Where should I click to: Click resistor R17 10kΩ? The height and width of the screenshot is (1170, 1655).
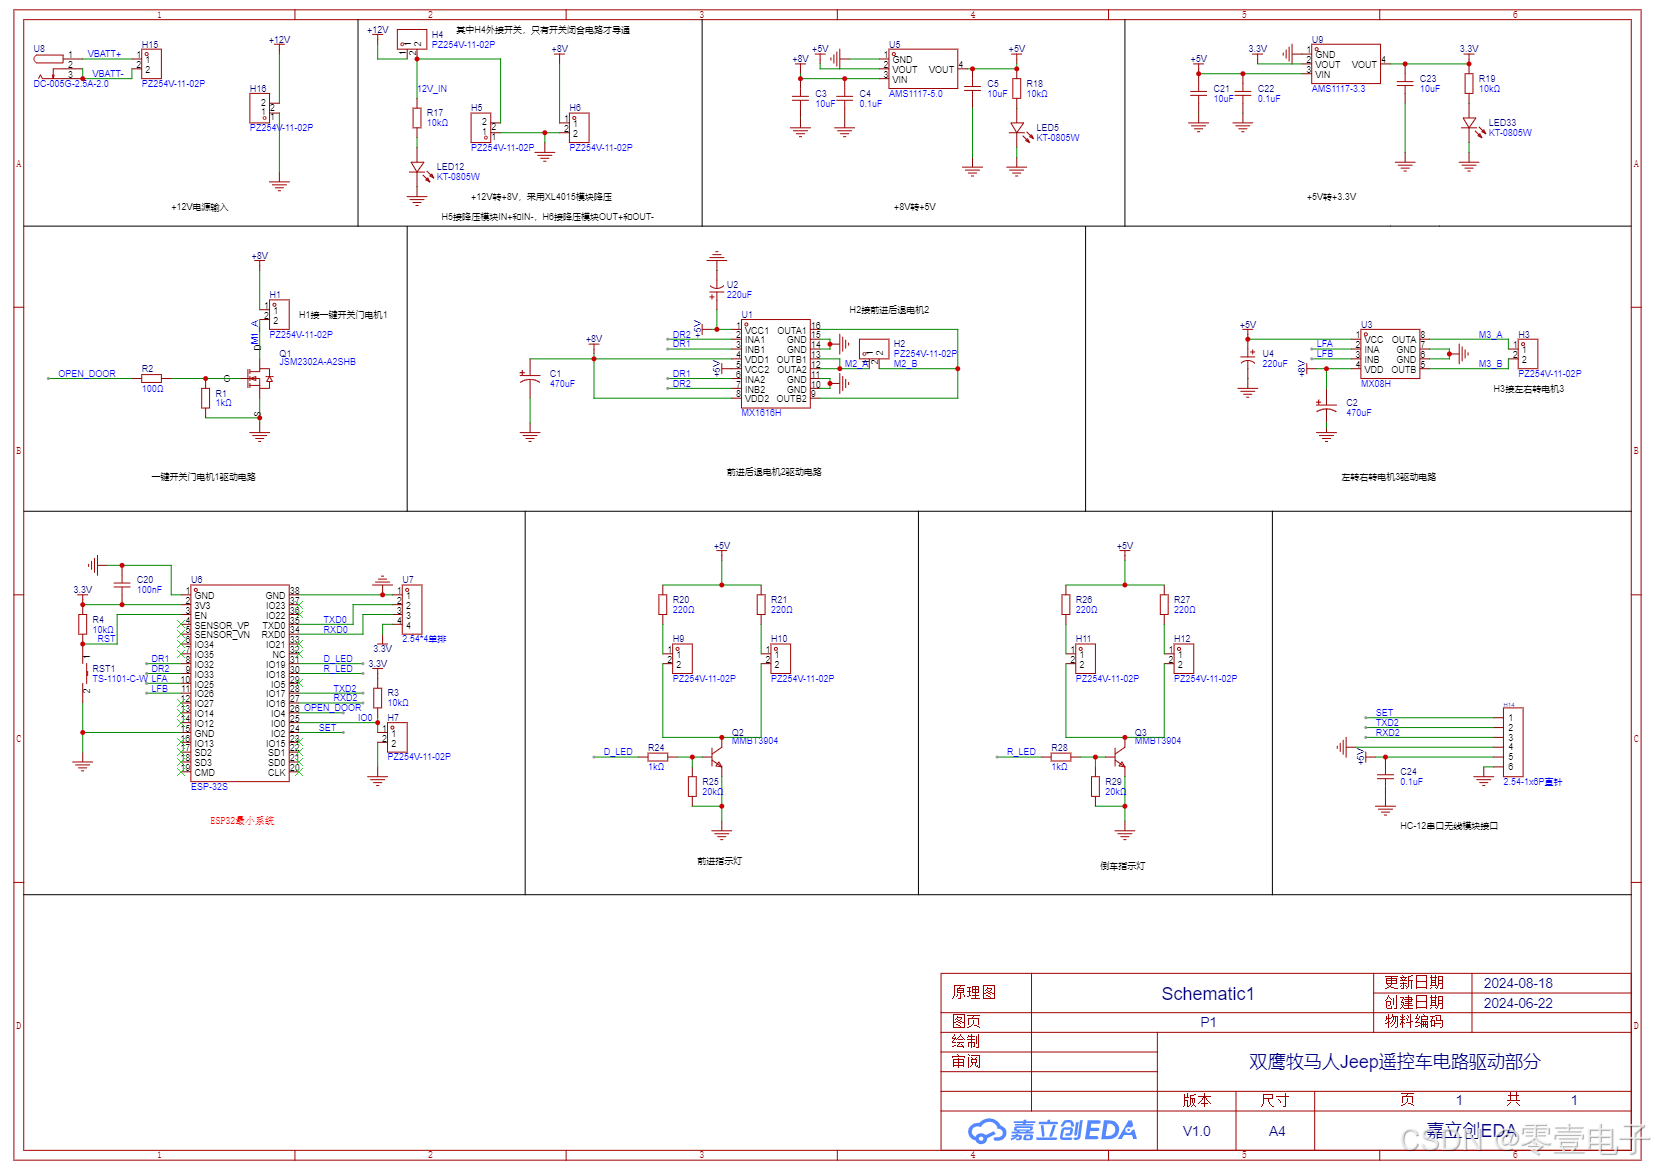[x=417, y=118]
